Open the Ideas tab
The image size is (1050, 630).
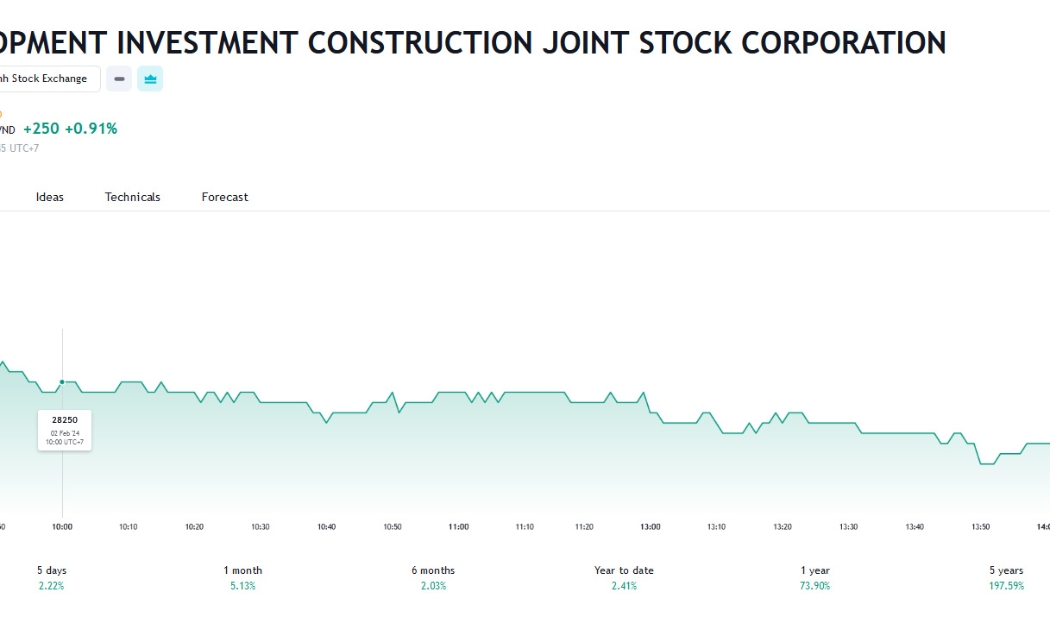click(x=50, y=197)
